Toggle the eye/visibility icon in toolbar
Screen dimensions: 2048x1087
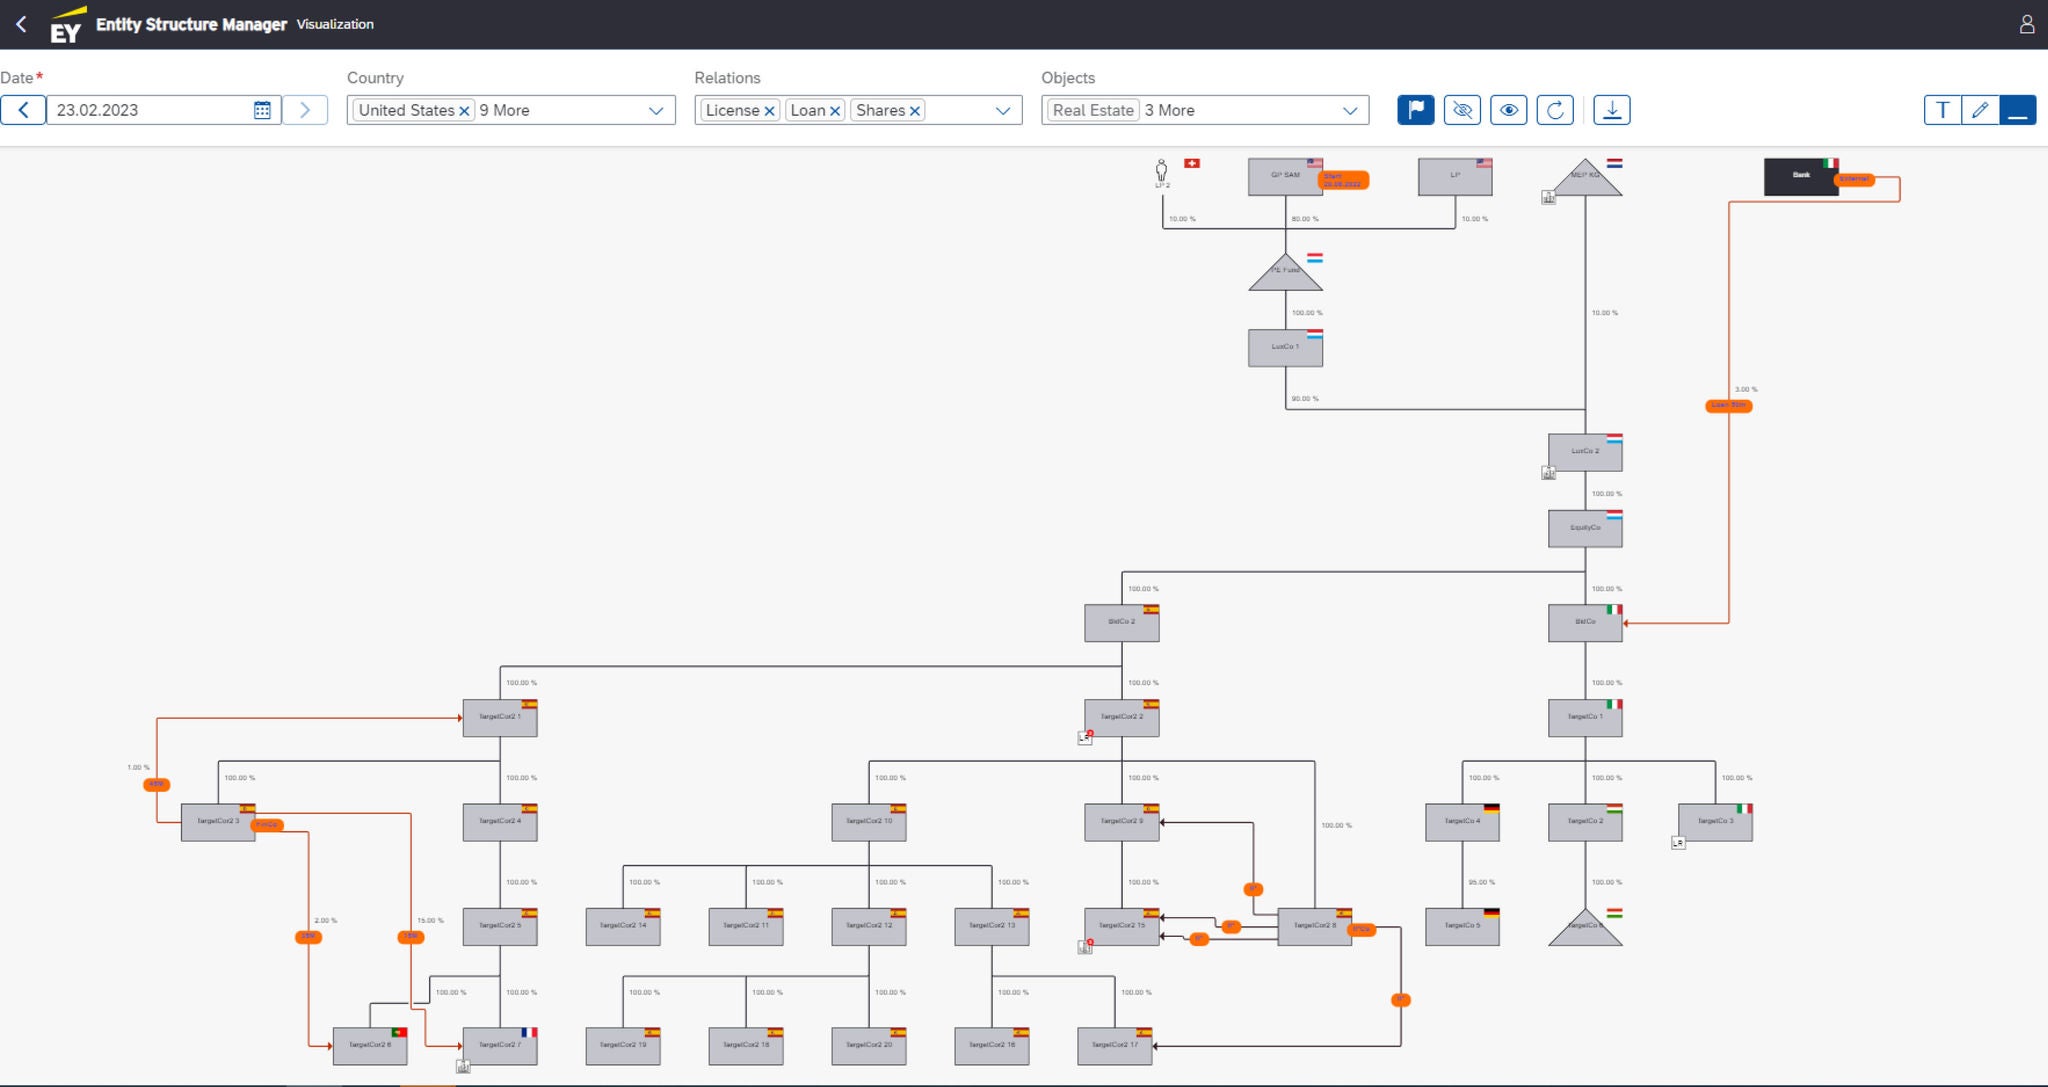click(1509, 110)
